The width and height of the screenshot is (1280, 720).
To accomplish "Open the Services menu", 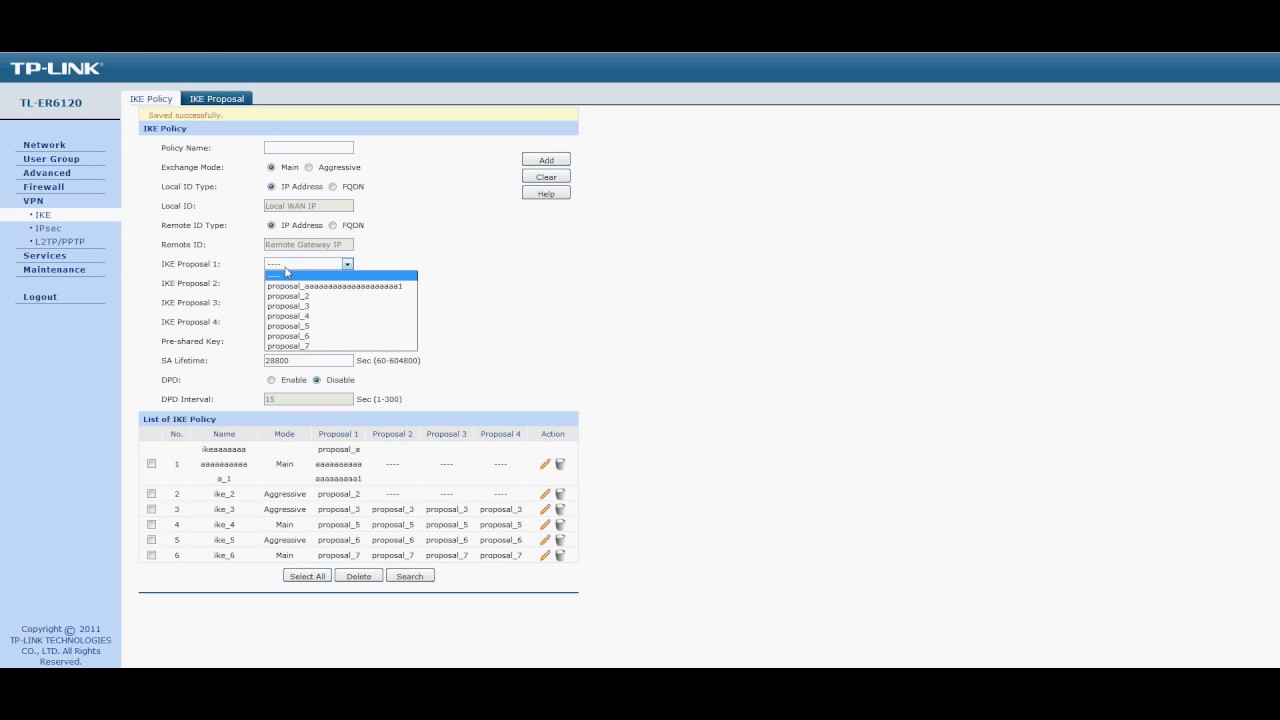I will (x=45, y=256).
